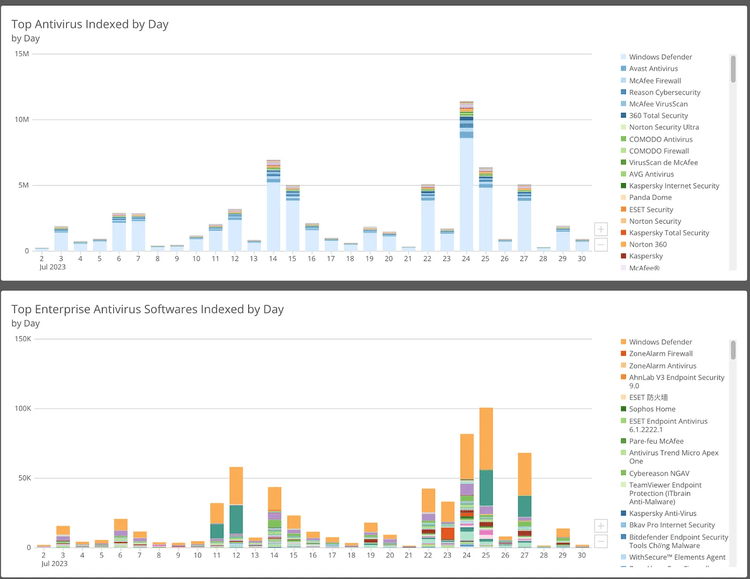Image resolution: width=750 pixels, height=579 pixels.
Task: Hide the Sophos Home series
Action: (x=652, y=408)
